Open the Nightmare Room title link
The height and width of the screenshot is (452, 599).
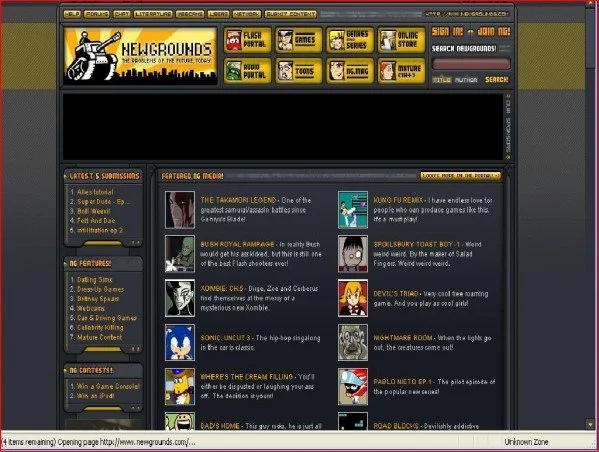click(403, 338)
